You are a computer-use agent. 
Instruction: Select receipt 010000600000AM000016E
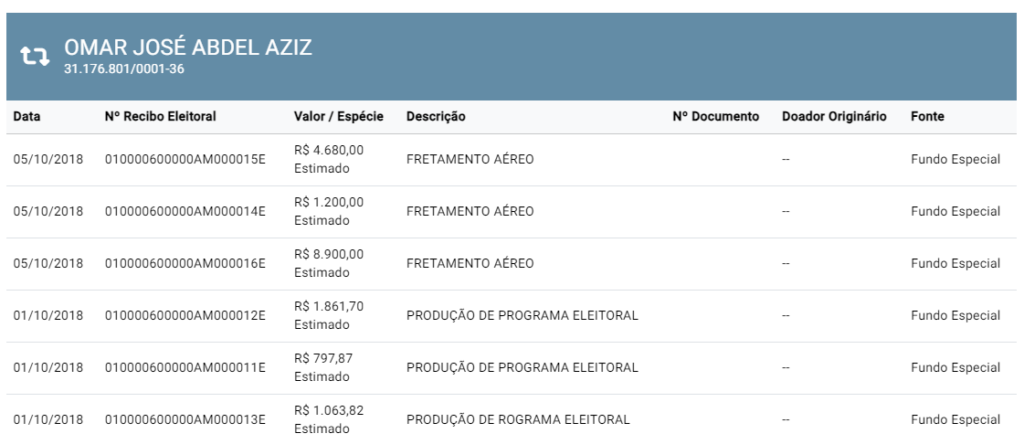click(185, 264)
